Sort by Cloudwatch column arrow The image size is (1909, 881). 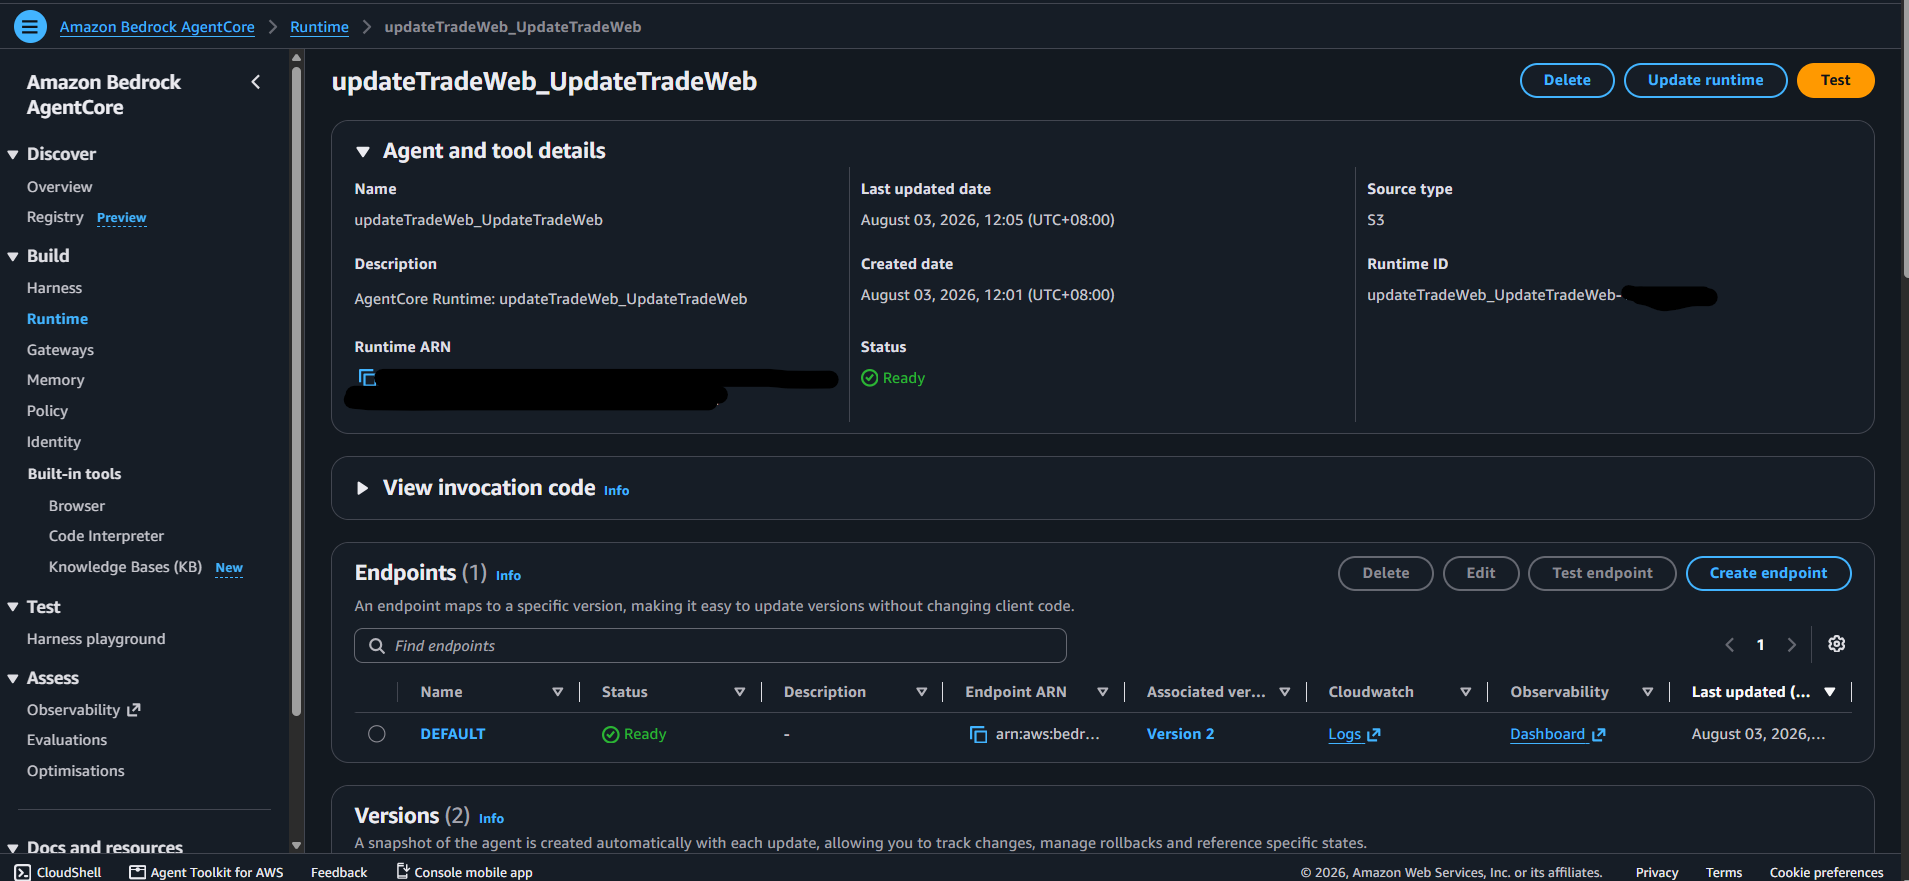click(1466, 692)
